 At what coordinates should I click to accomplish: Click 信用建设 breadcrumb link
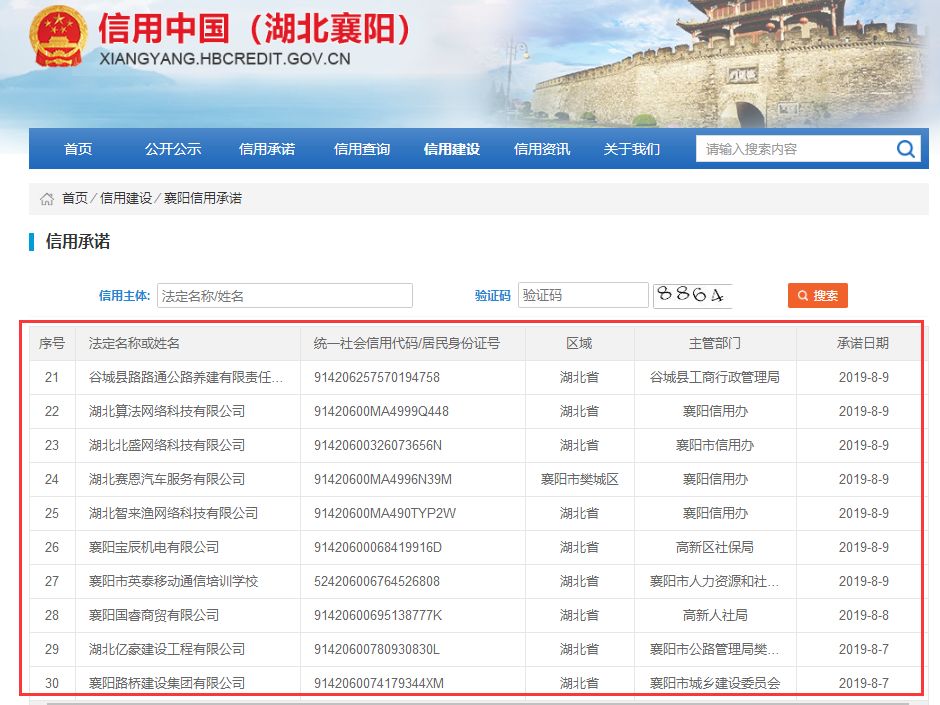126,198
